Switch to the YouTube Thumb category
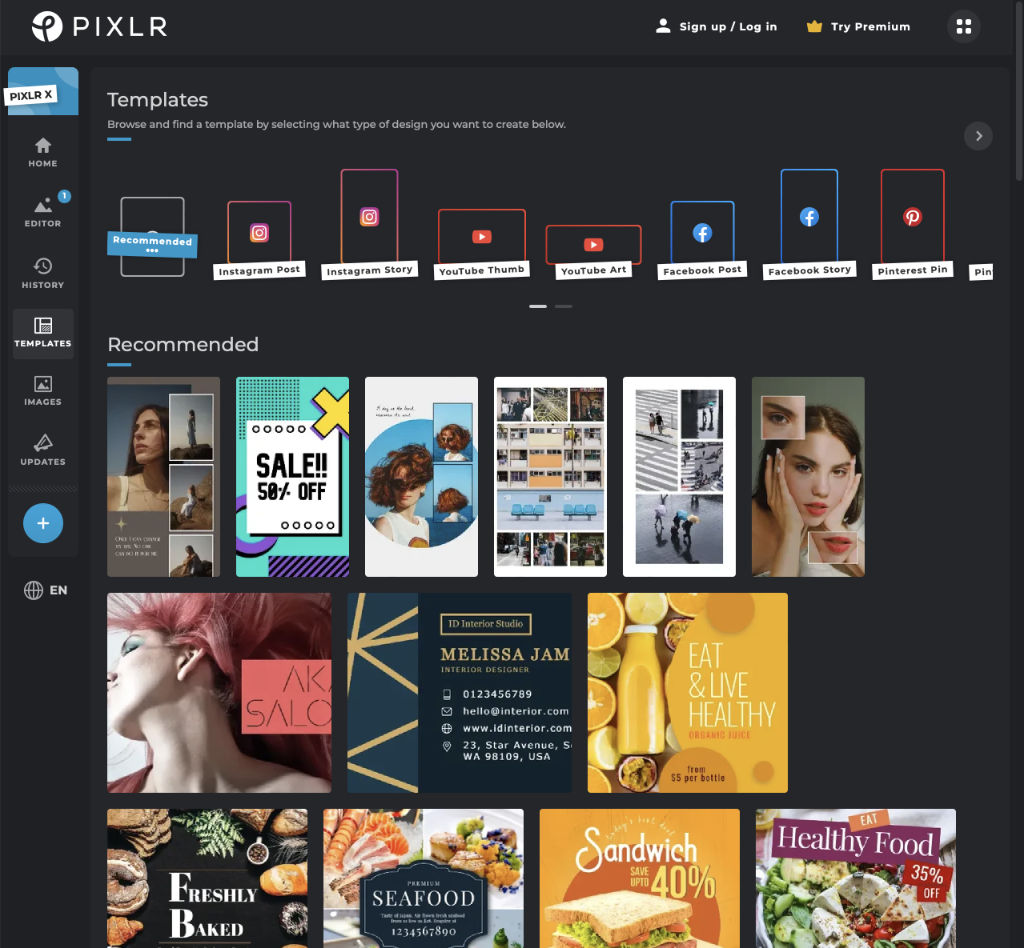 481,235
